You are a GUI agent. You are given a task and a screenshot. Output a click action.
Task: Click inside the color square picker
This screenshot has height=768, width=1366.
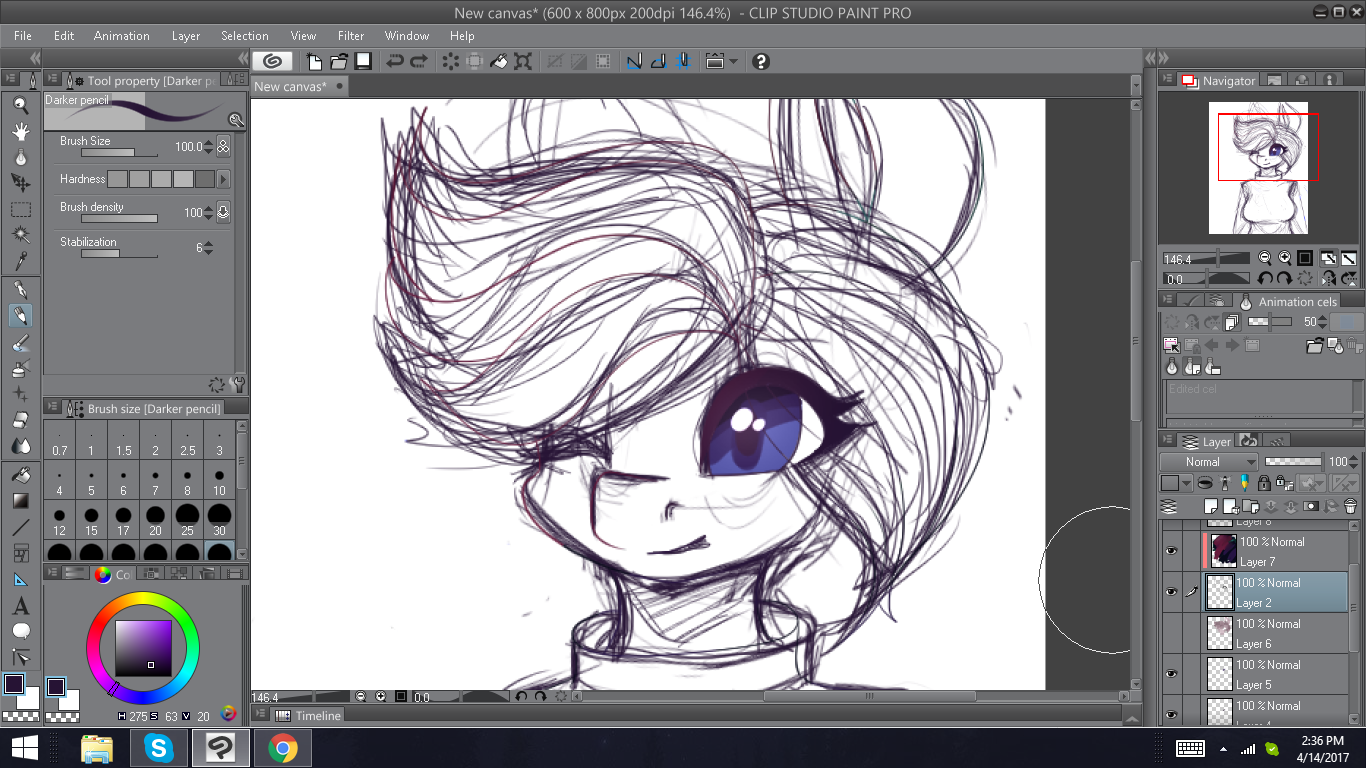point(143,648)
